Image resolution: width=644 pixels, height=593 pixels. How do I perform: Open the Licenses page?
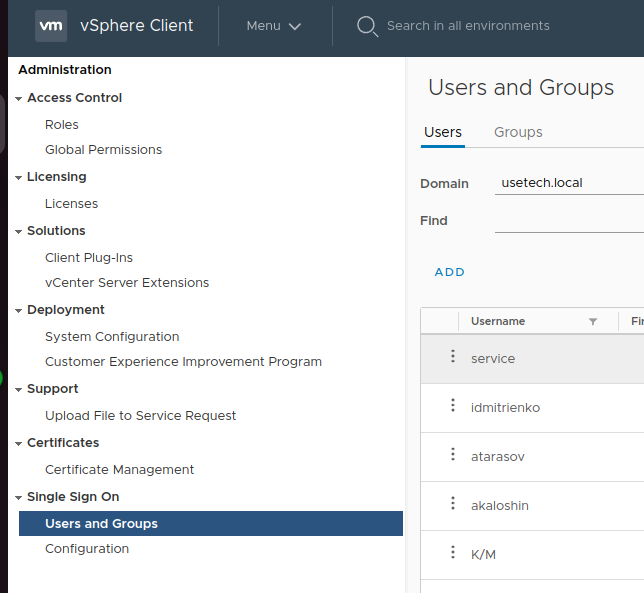click(x=71, y=204)
